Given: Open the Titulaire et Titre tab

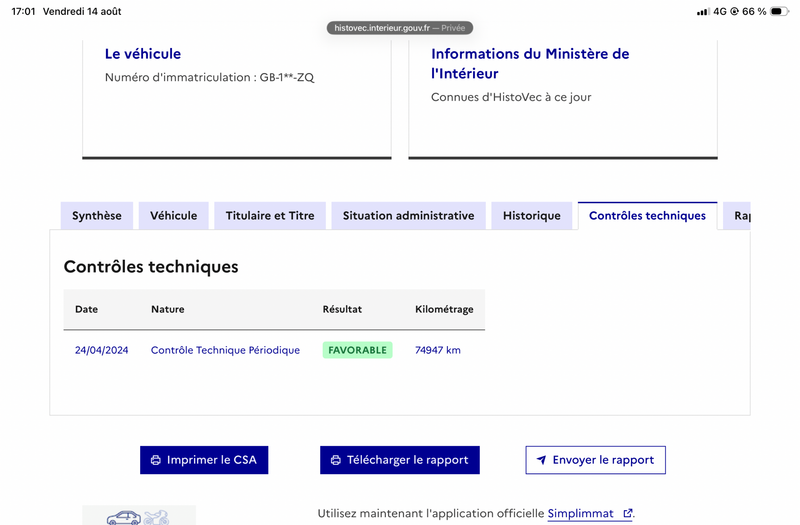Looking at the screenshot, I should 270,216.
